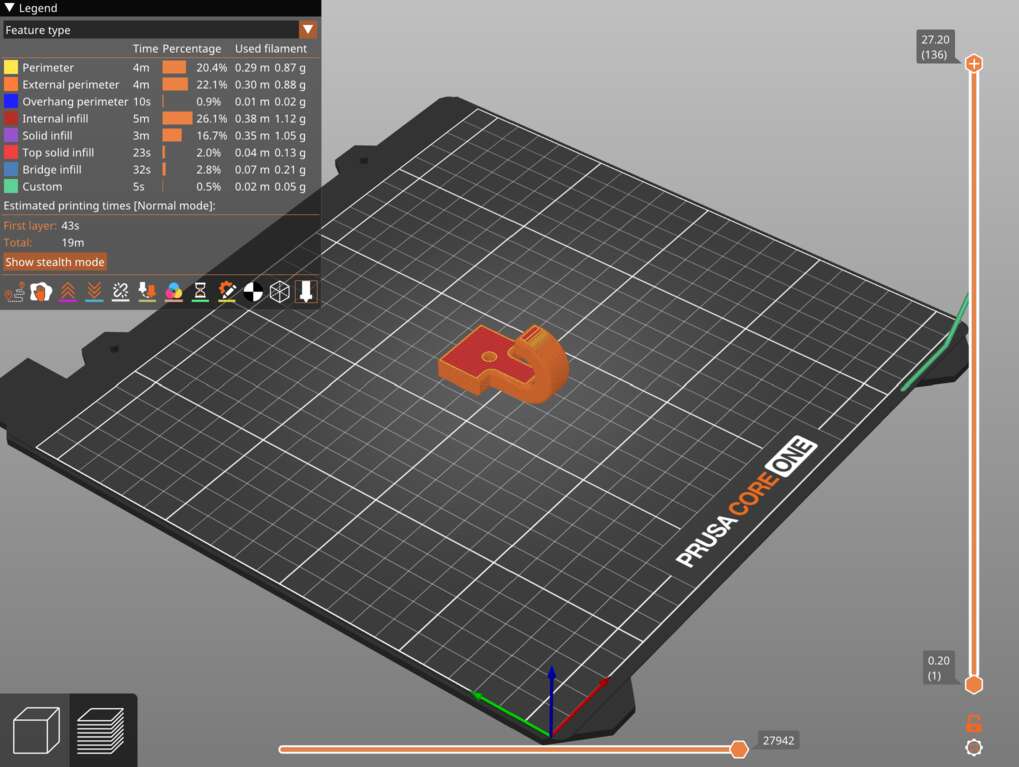The image size is (1019, 767).
Task: Toggle tool marker arrow icon
Action: tap(305, 292)
